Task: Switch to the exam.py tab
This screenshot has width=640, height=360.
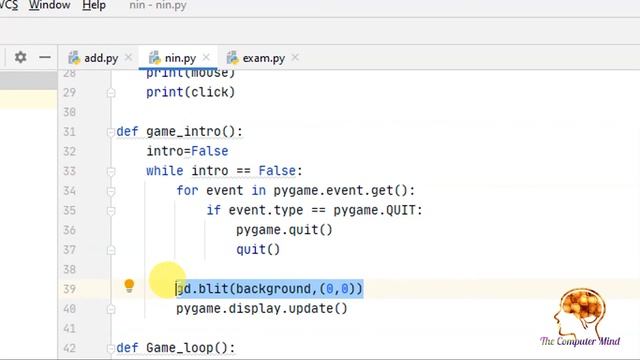Action: tap(264, 58)
